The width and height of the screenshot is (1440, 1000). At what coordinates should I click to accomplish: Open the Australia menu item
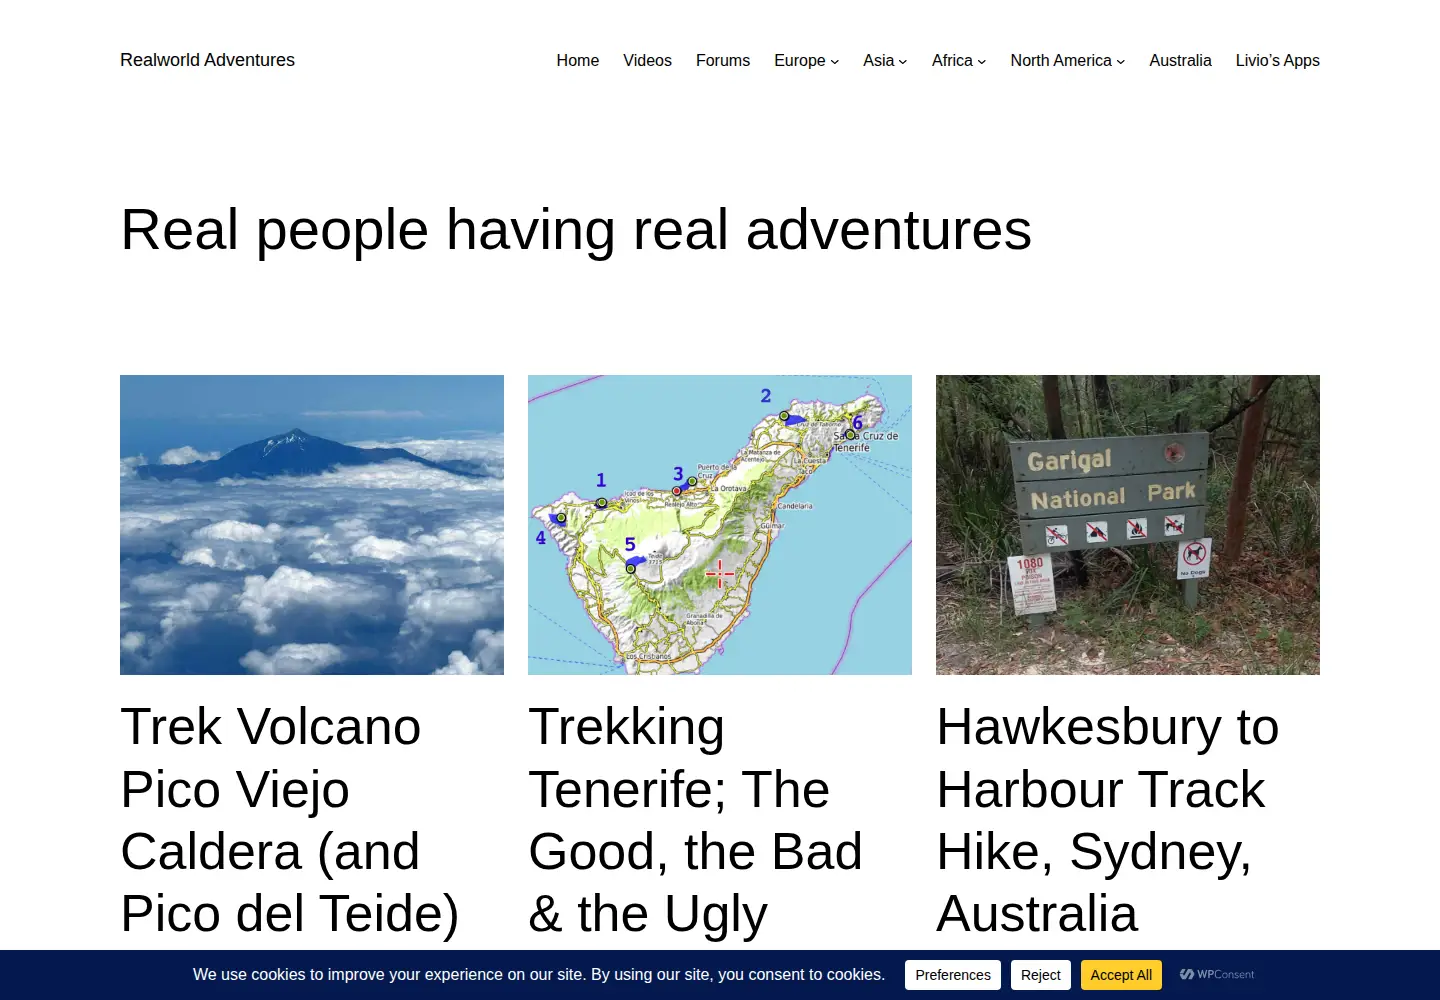coord(1180,61)
